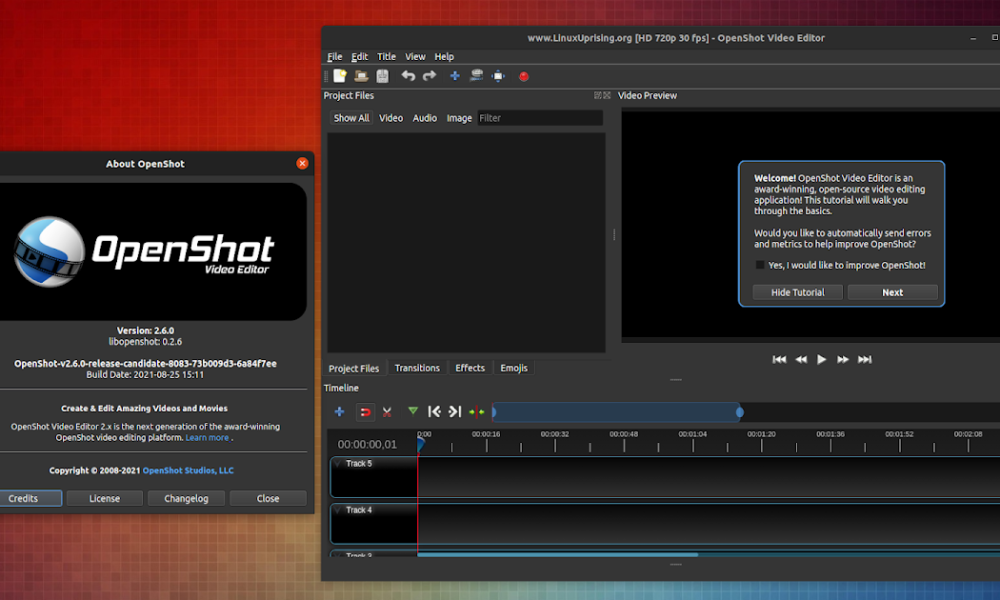Screen dimensions: 1000x600
Task: Filter project files by Audio
Action: pos(425,118)
